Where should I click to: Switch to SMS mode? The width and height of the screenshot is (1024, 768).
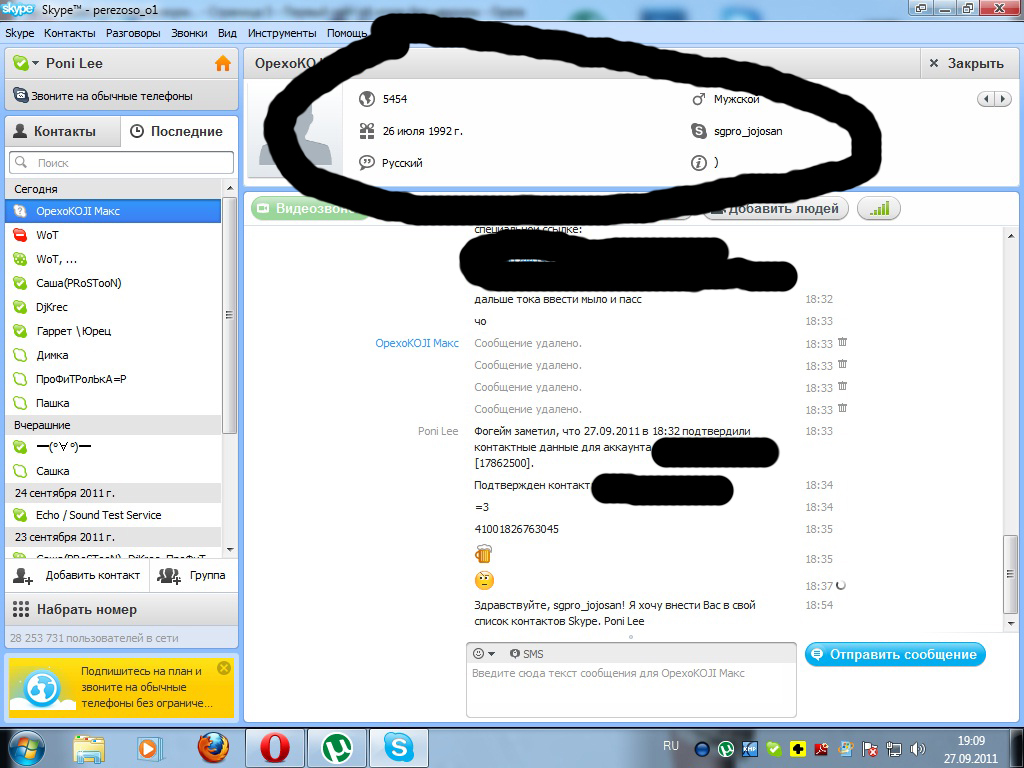tap(526, 654)
